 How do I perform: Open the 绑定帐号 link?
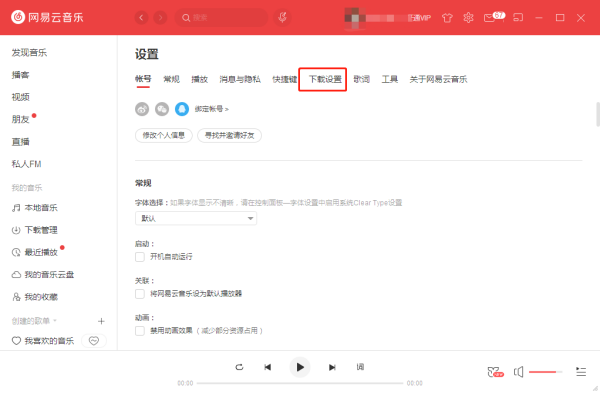click(212, 109)
